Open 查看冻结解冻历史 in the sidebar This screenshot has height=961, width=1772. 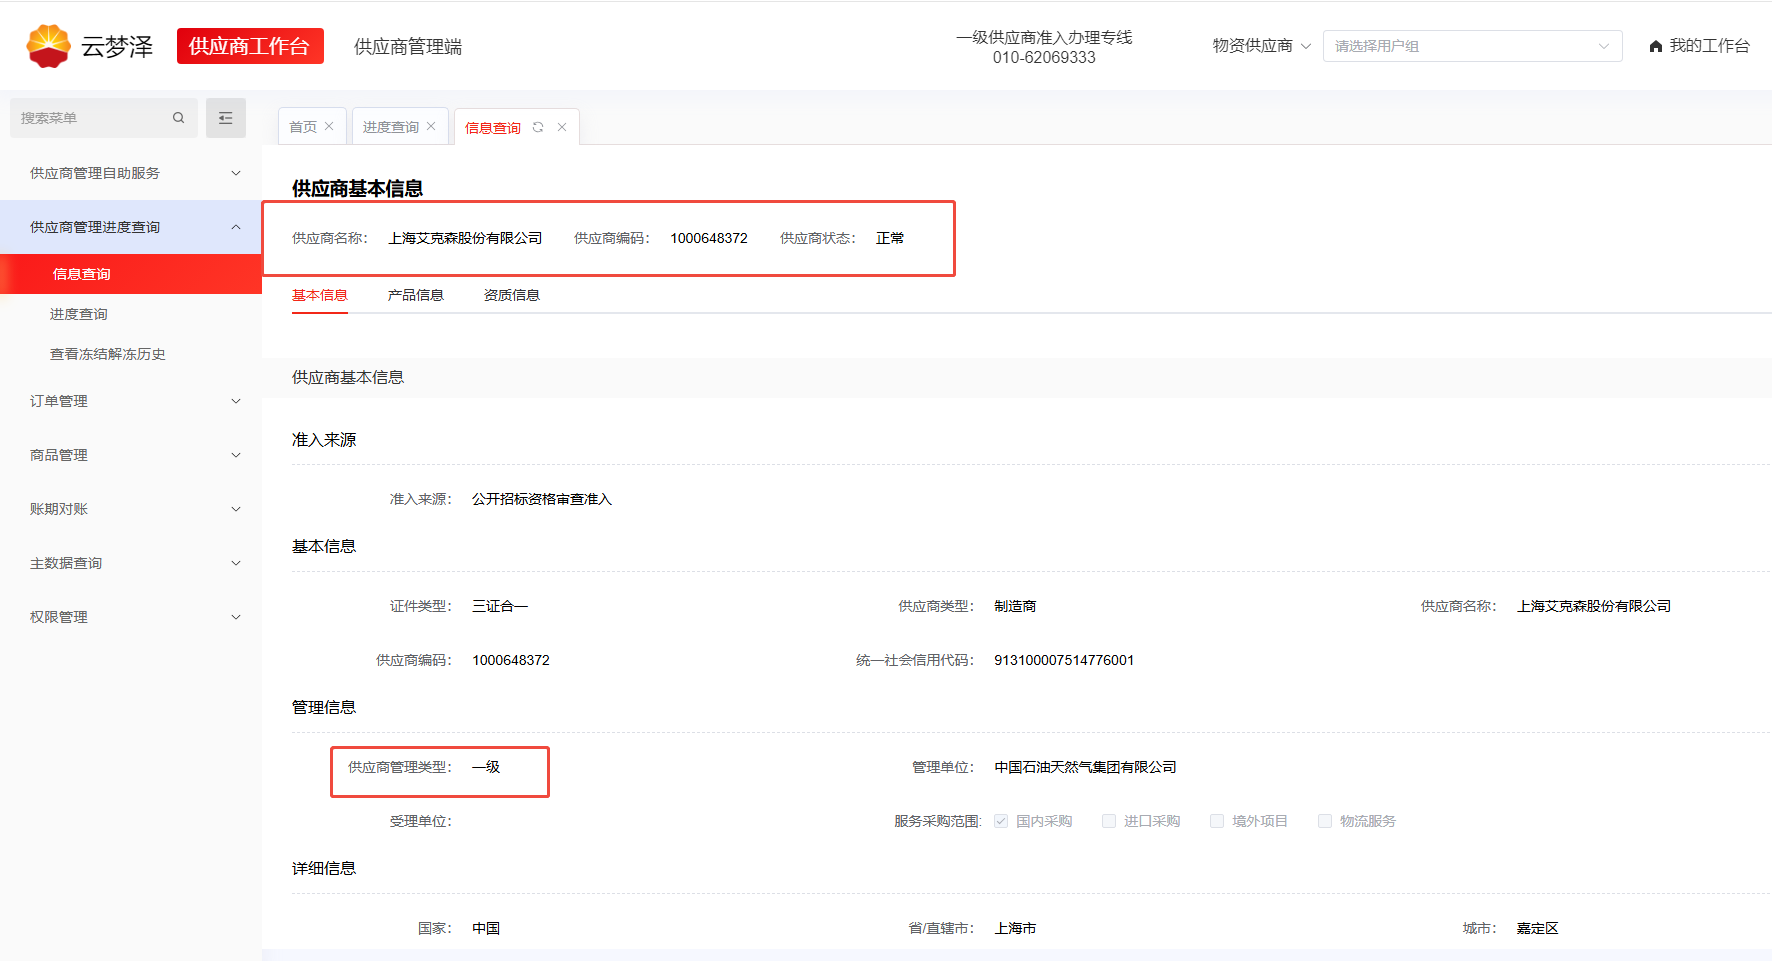[x=108, y=354]
